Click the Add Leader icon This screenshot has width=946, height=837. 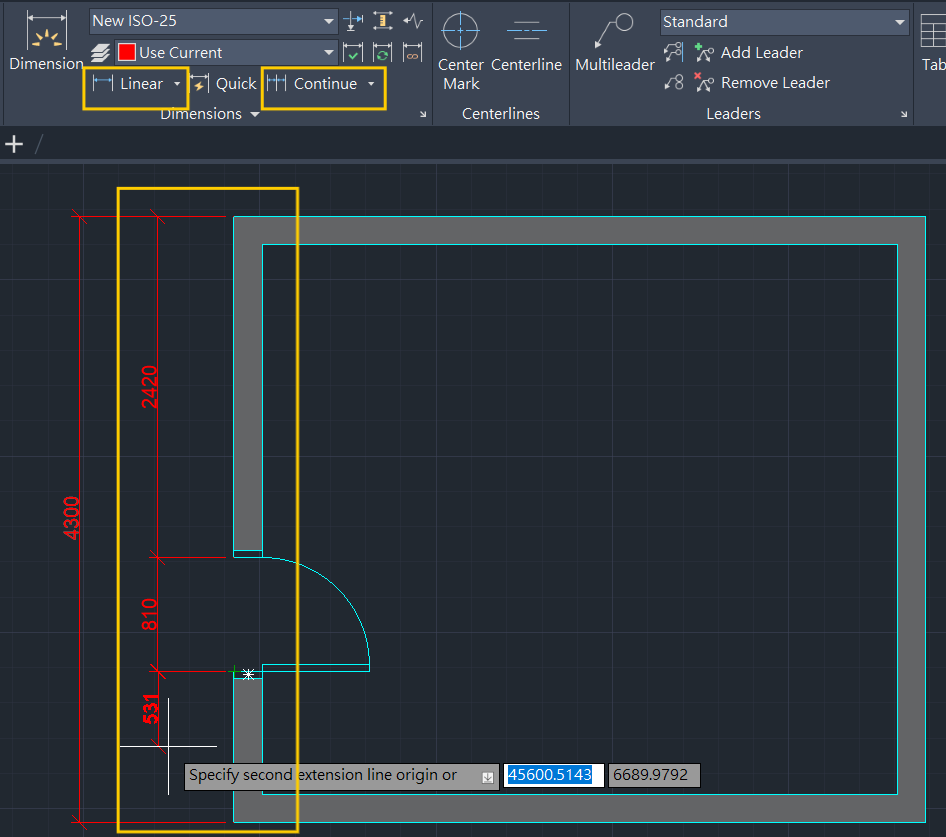705,53
